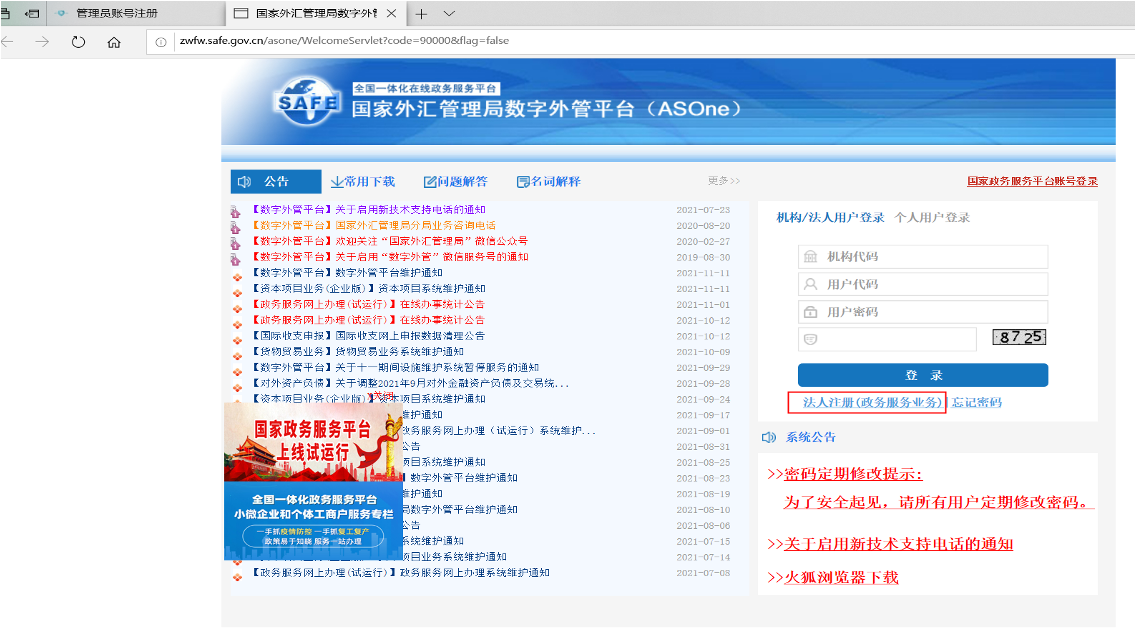Image resolution: width=1136 pixels, height=633 pixels.
Task: Refresh the page using browser reload icon
Action: [x=77, y=42]
